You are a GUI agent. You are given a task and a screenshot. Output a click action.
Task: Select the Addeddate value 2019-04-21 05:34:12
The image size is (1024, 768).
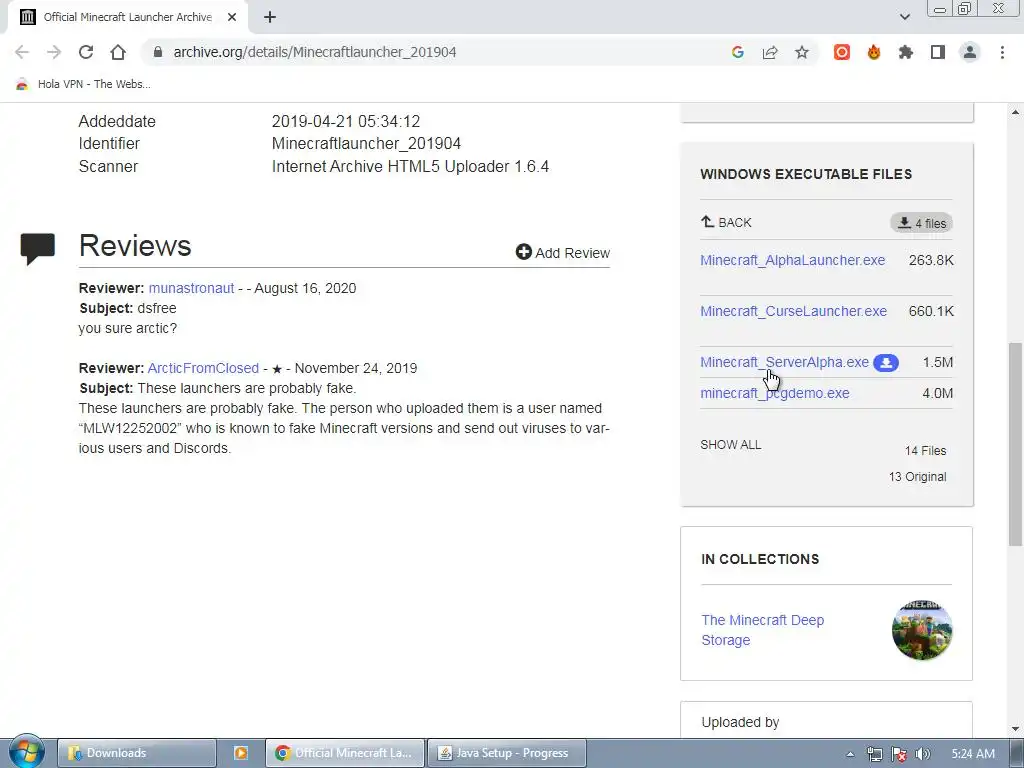pos(346,121)
